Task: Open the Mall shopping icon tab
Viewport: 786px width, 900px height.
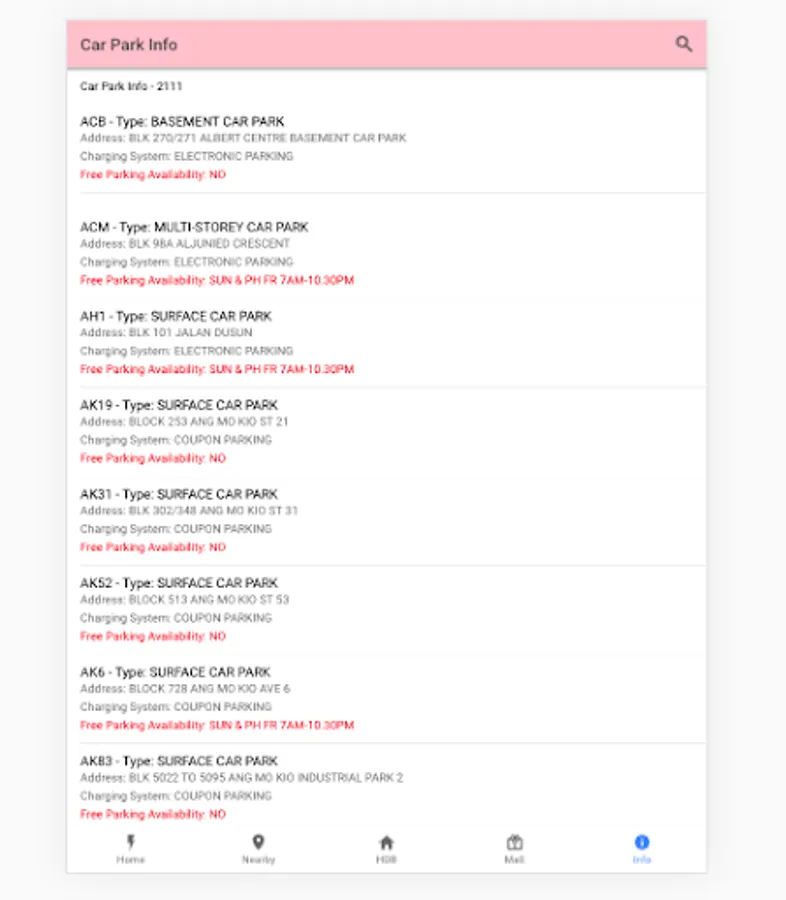Action: [x=514, y=843]
